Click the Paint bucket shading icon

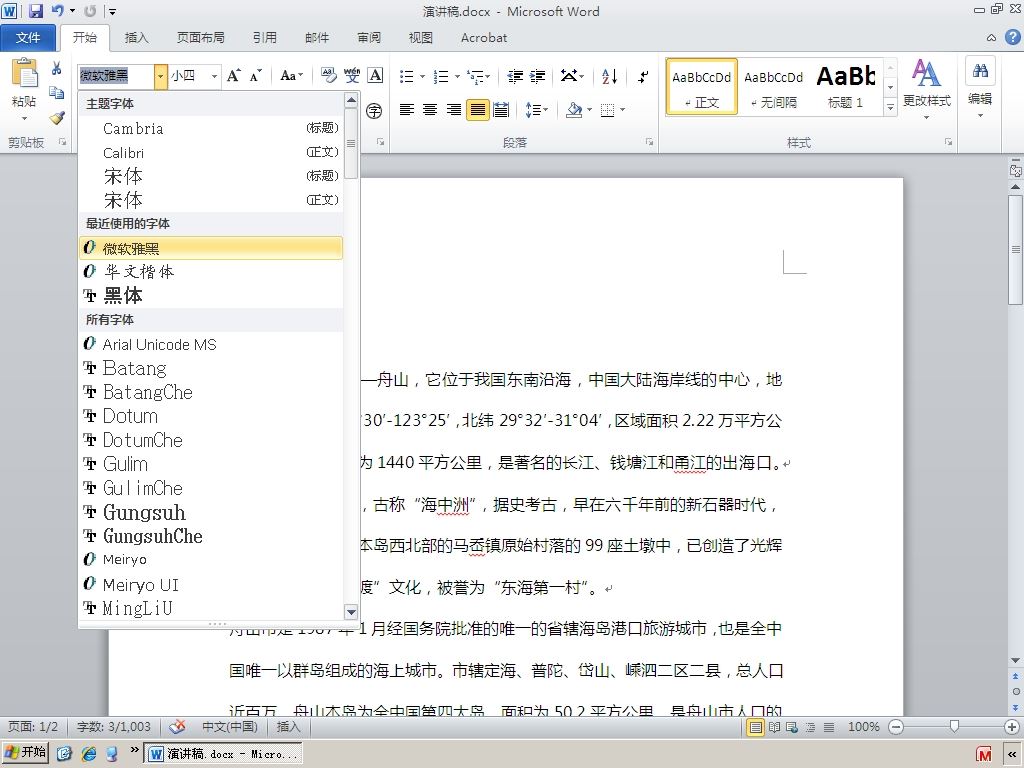coord(573,110)
